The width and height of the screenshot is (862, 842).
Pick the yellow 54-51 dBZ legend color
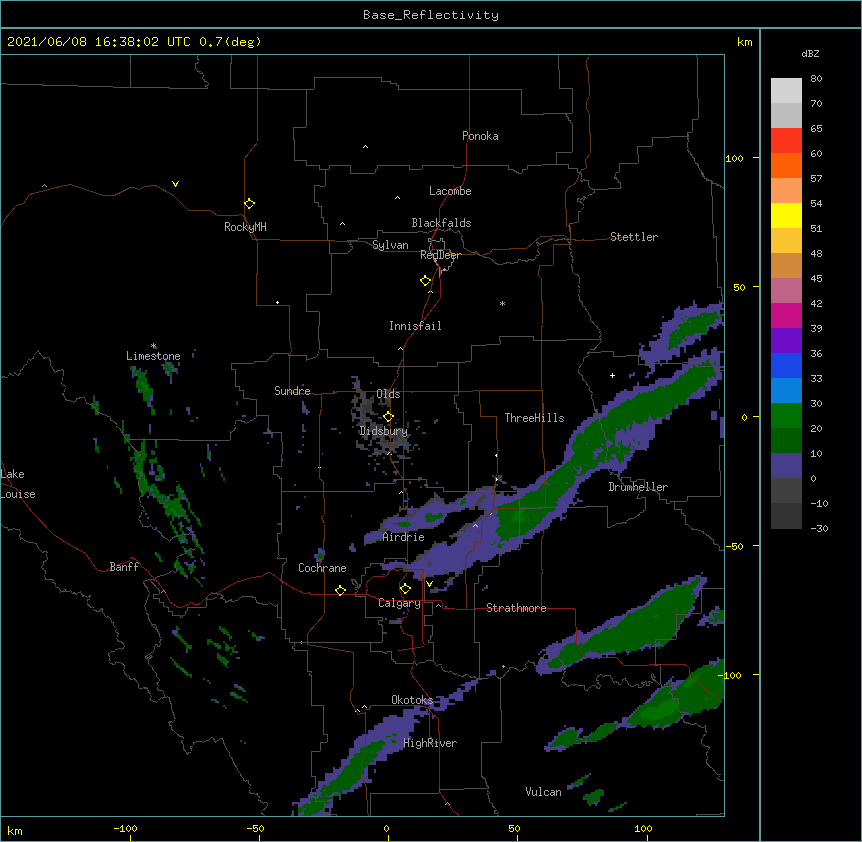click(786, 216)
